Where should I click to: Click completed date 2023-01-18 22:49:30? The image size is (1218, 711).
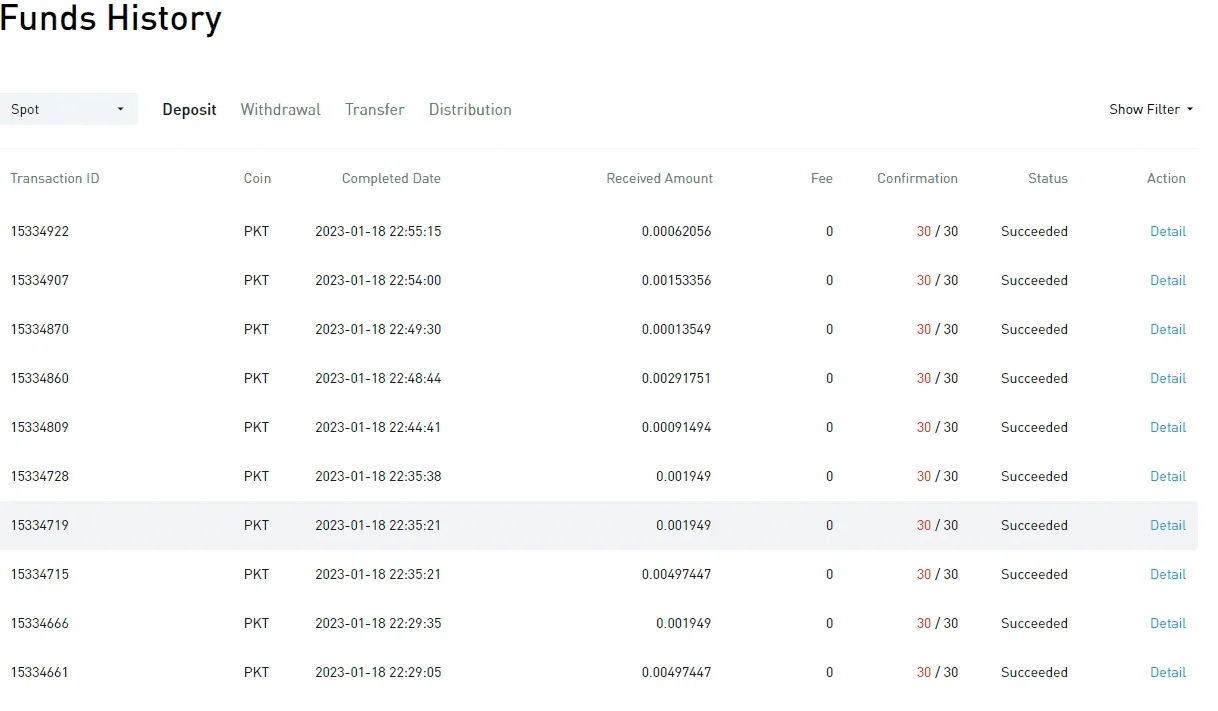pos(378,329)
